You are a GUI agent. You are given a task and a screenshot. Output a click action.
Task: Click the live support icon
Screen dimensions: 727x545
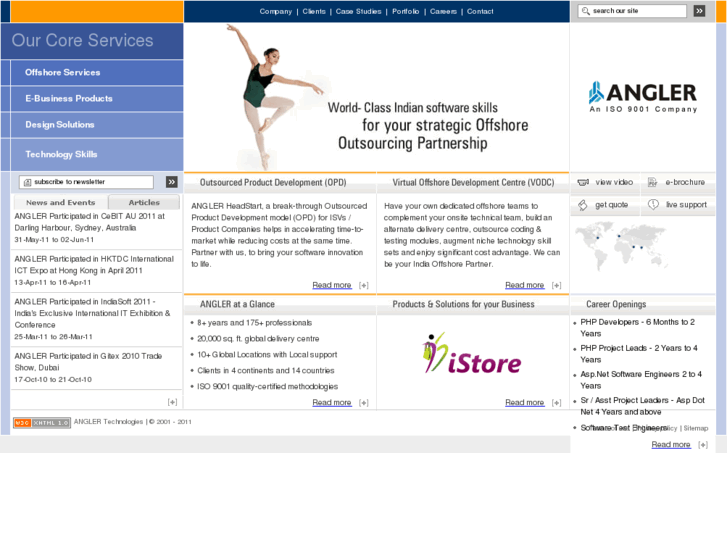click(x=653, y=205)
